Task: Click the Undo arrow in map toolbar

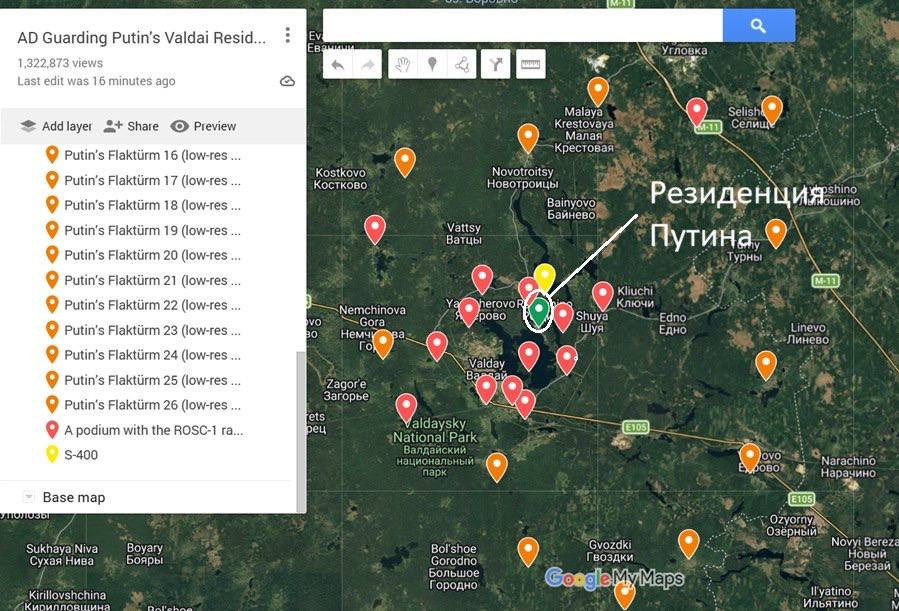Action: pos(338,65)
